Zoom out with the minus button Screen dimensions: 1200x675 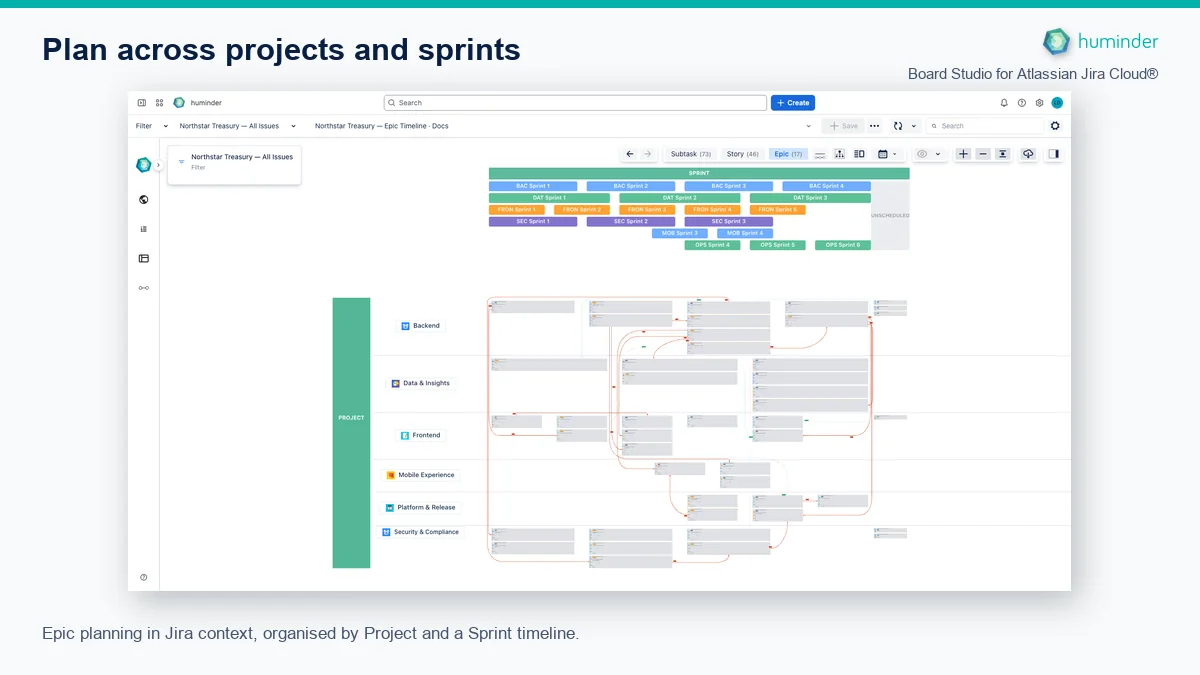pyautogui.click(x=983, y=154)
